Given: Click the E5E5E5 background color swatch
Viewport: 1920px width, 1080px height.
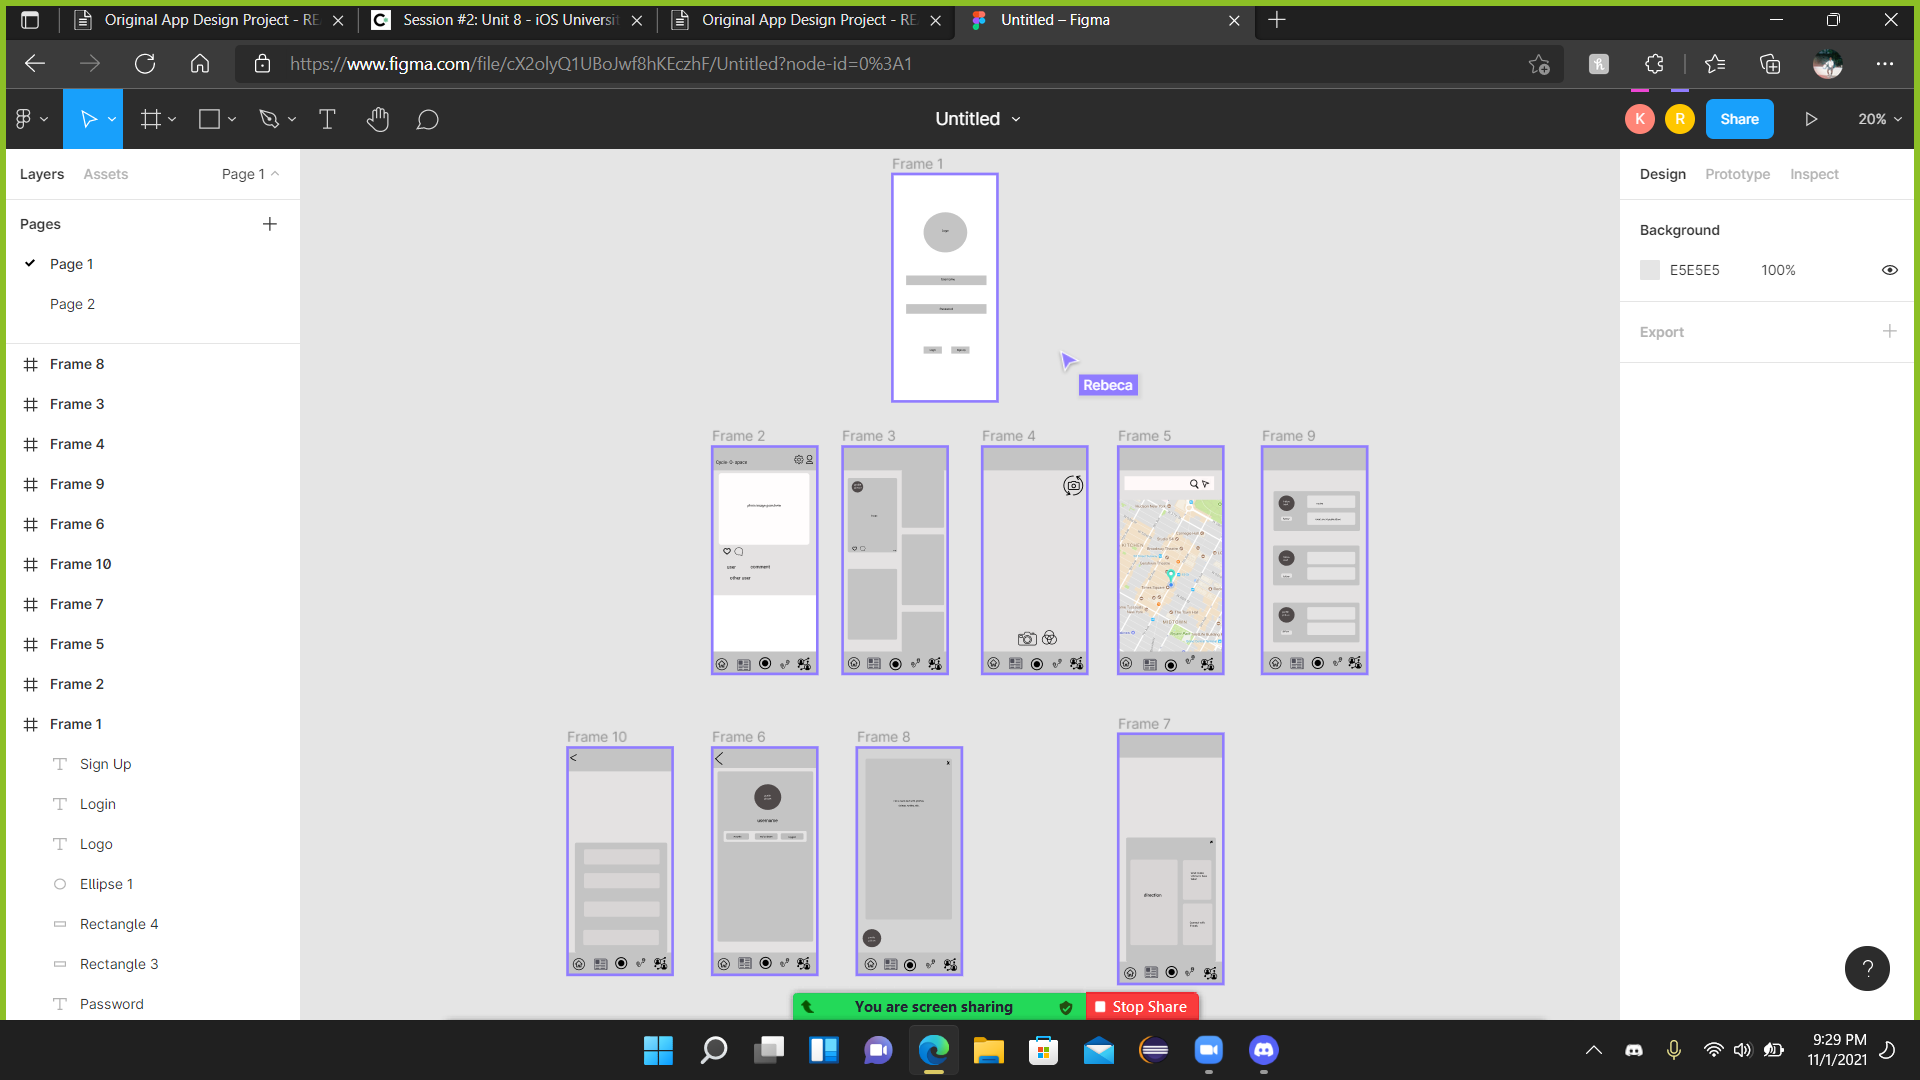Looking at the screenshot, I should pyautogui.click(x=1650, y=270).
